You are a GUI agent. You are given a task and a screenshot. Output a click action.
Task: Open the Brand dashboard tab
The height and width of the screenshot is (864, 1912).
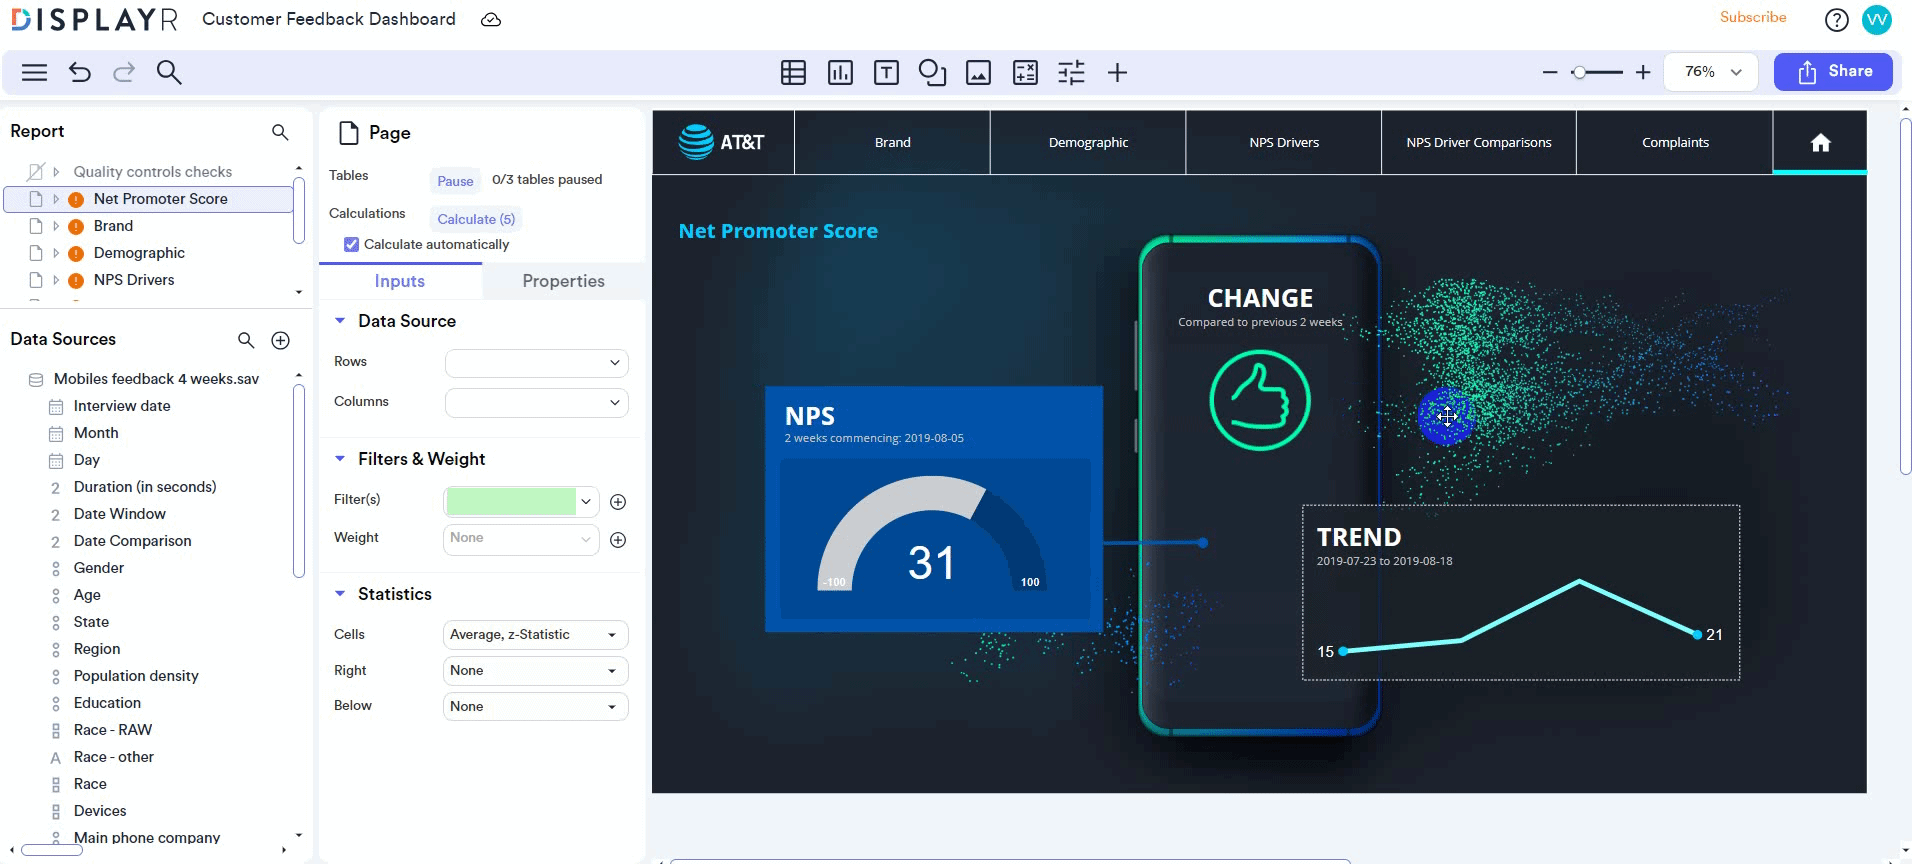[x=893, y=143]
